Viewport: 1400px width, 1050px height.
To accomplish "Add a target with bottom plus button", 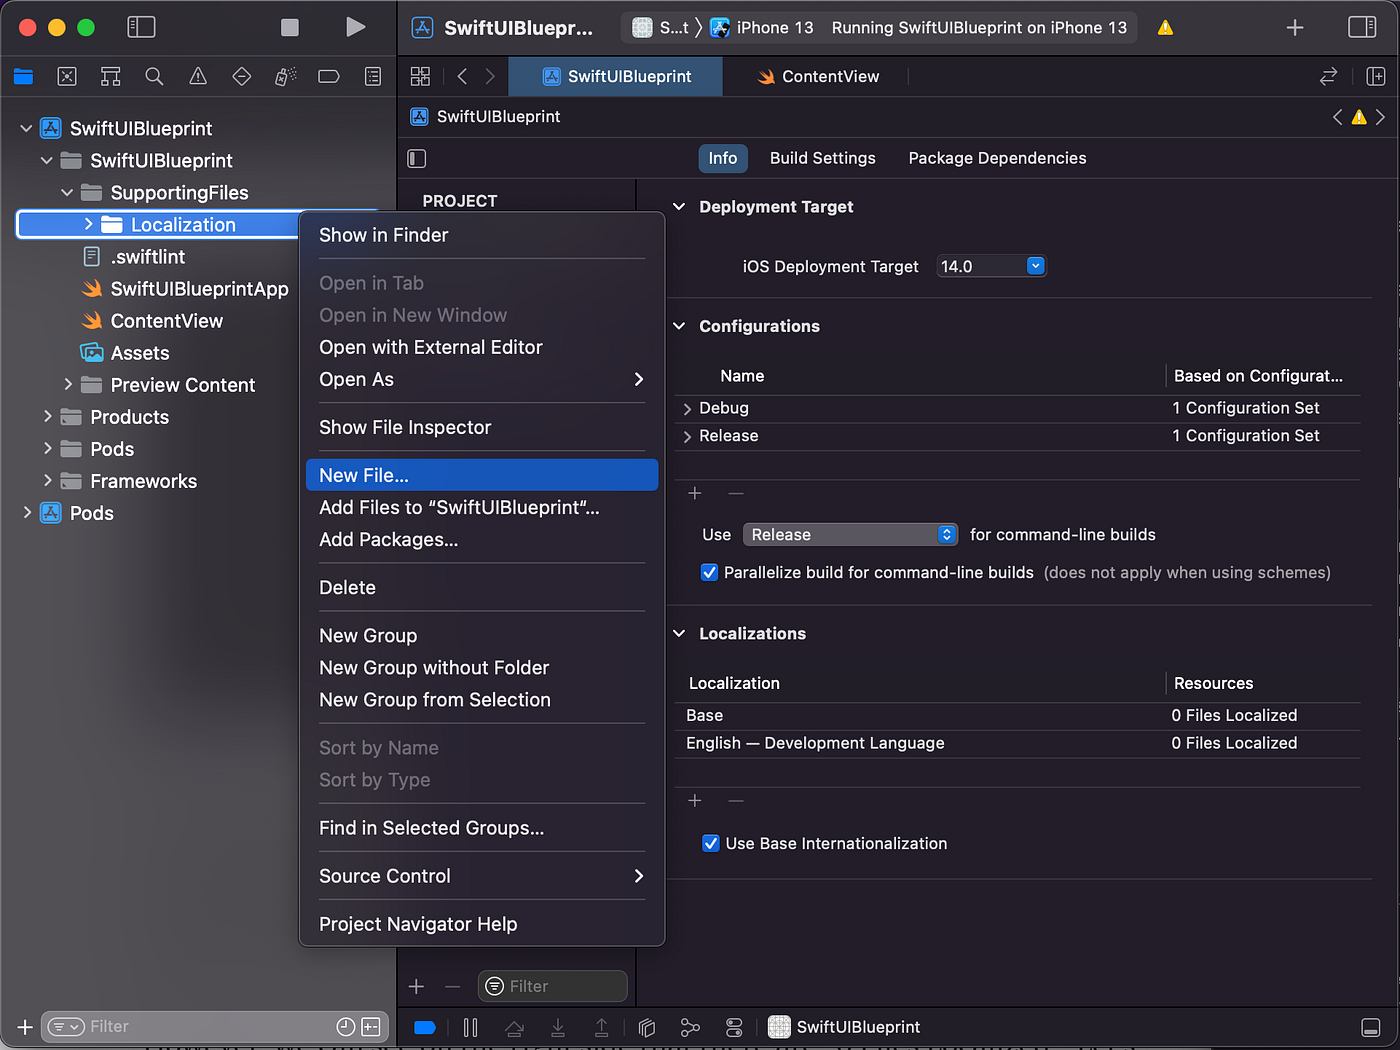I will (x=417, y=987).
